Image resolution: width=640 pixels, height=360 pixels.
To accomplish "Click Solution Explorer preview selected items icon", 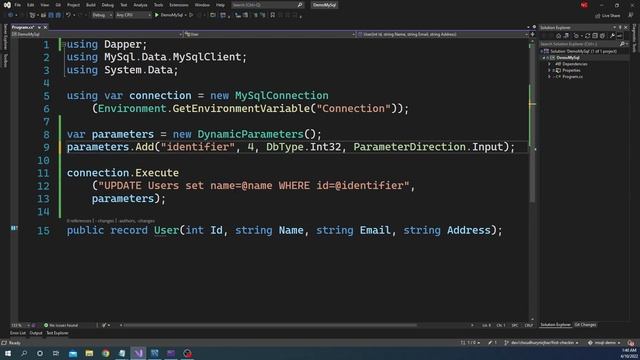I will [x=620, y=36].
